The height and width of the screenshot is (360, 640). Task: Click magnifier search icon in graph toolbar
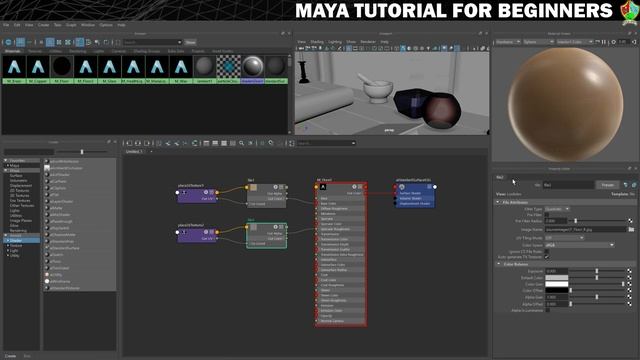pyautogui.click(x=242, y=143)
